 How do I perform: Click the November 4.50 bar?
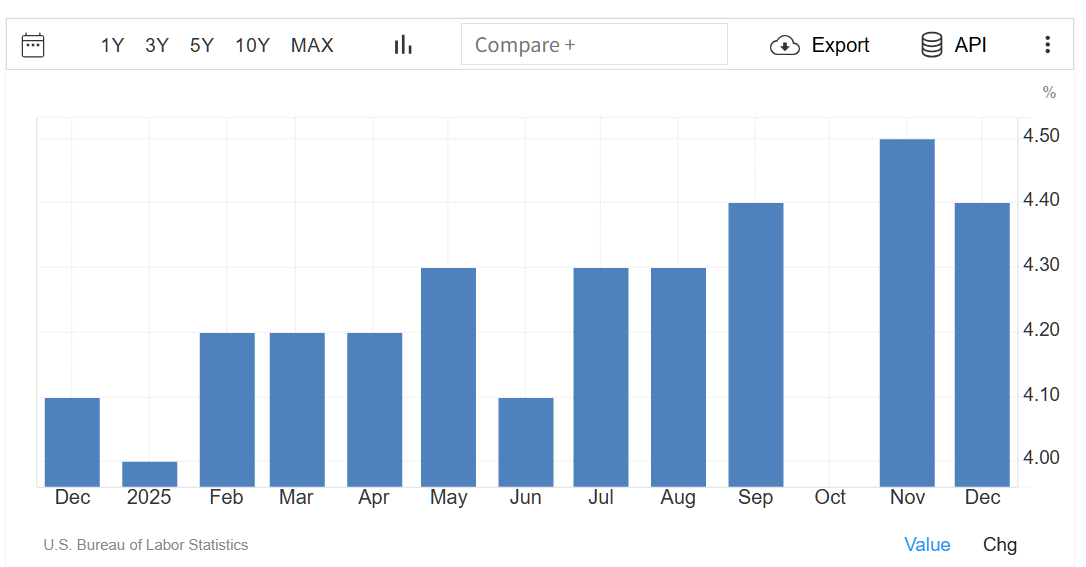907,312
